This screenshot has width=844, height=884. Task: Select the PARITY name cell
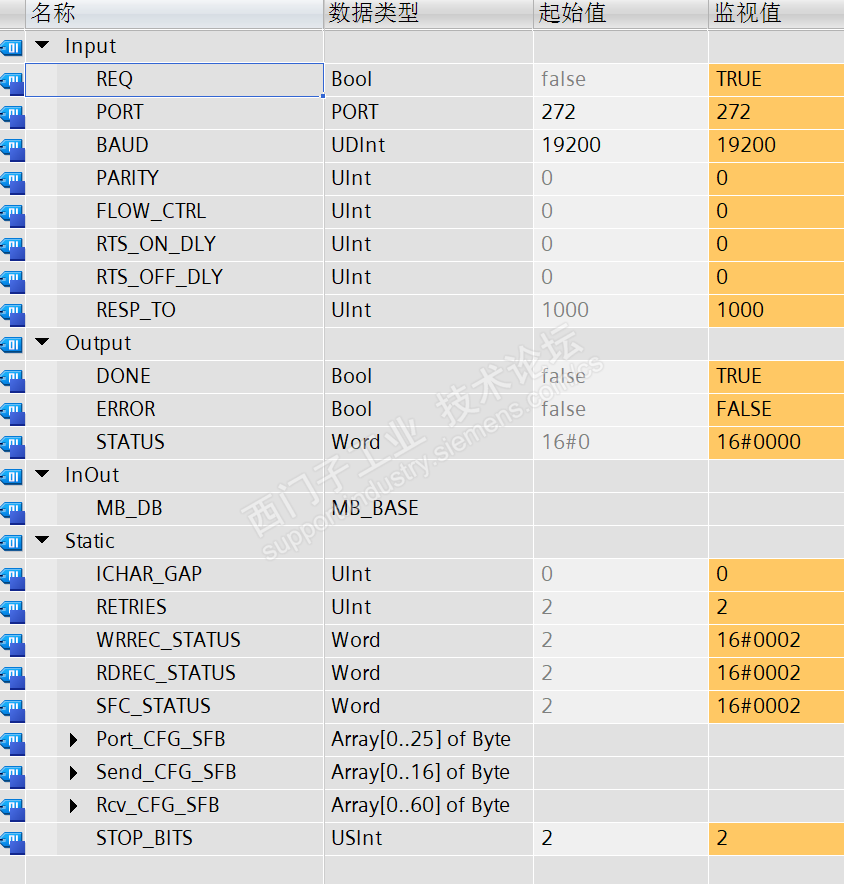174,178
